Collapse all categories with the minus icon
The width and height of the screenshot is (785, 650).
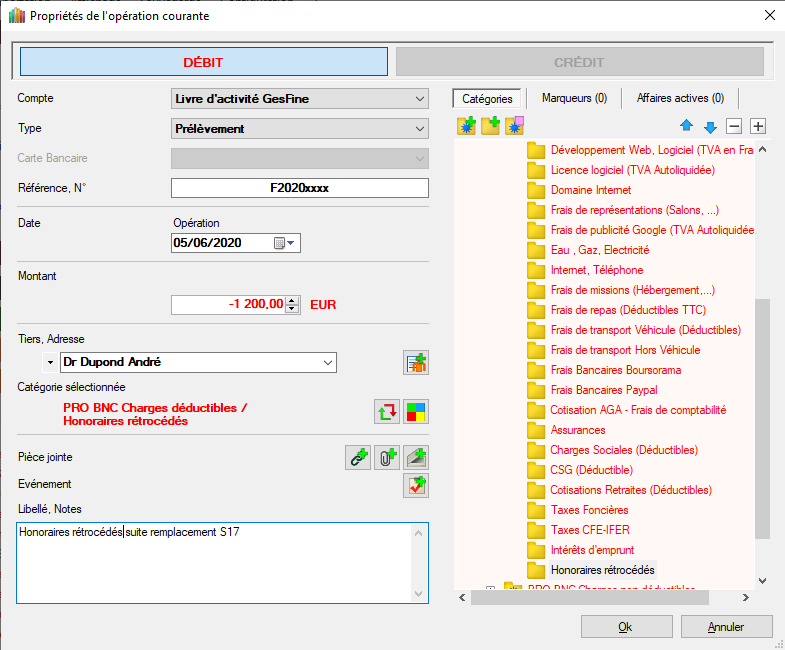(x=734, y=126)
